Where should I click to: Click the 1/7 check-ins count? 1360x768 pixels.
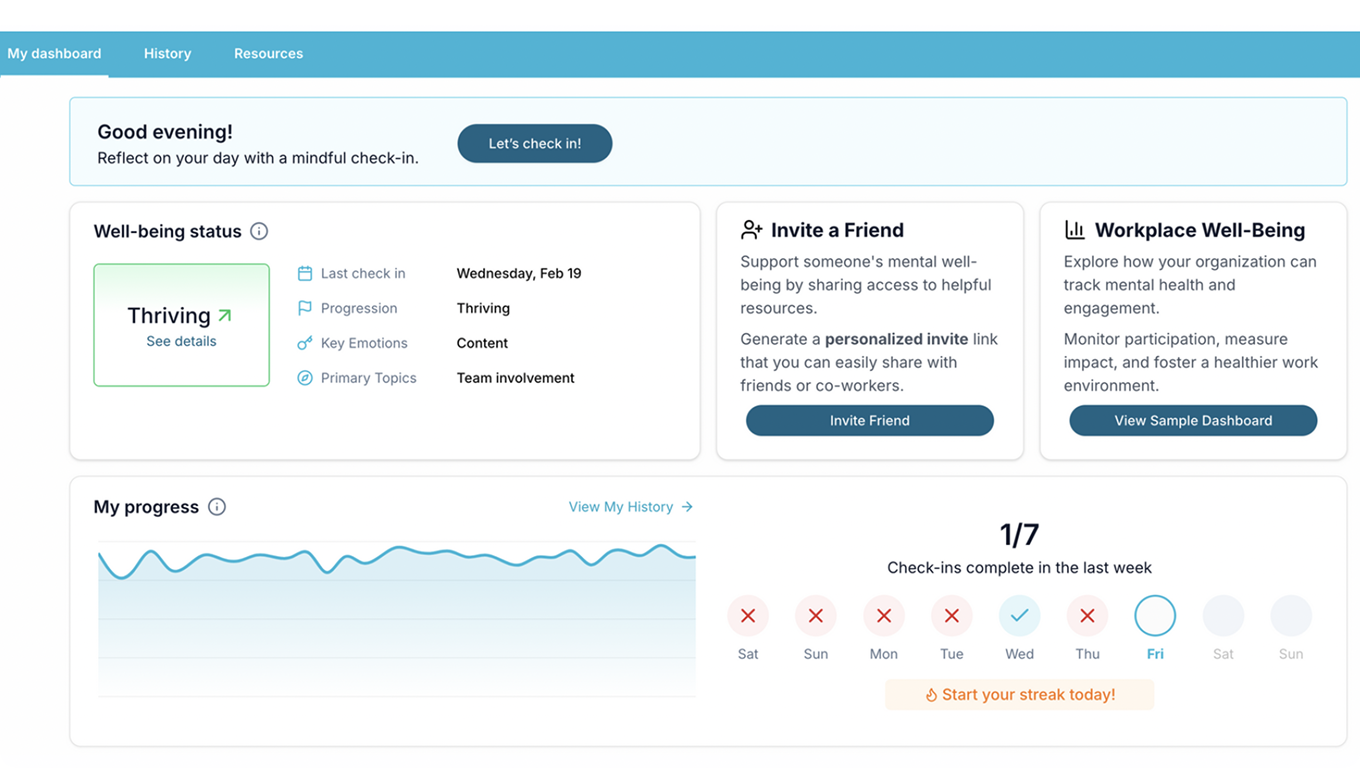click(x=1020, y=535)
